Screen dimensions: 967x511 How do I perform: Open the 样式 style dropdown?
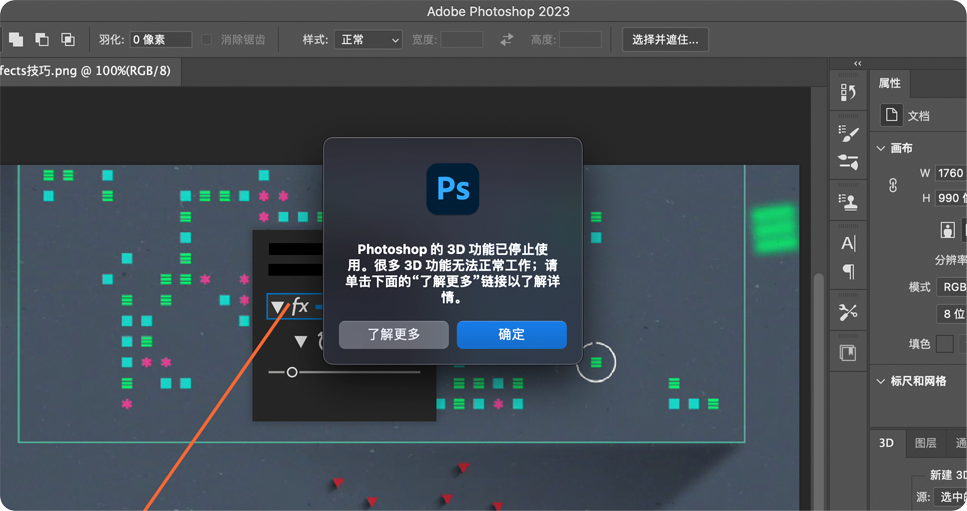(x=368, y=39)
